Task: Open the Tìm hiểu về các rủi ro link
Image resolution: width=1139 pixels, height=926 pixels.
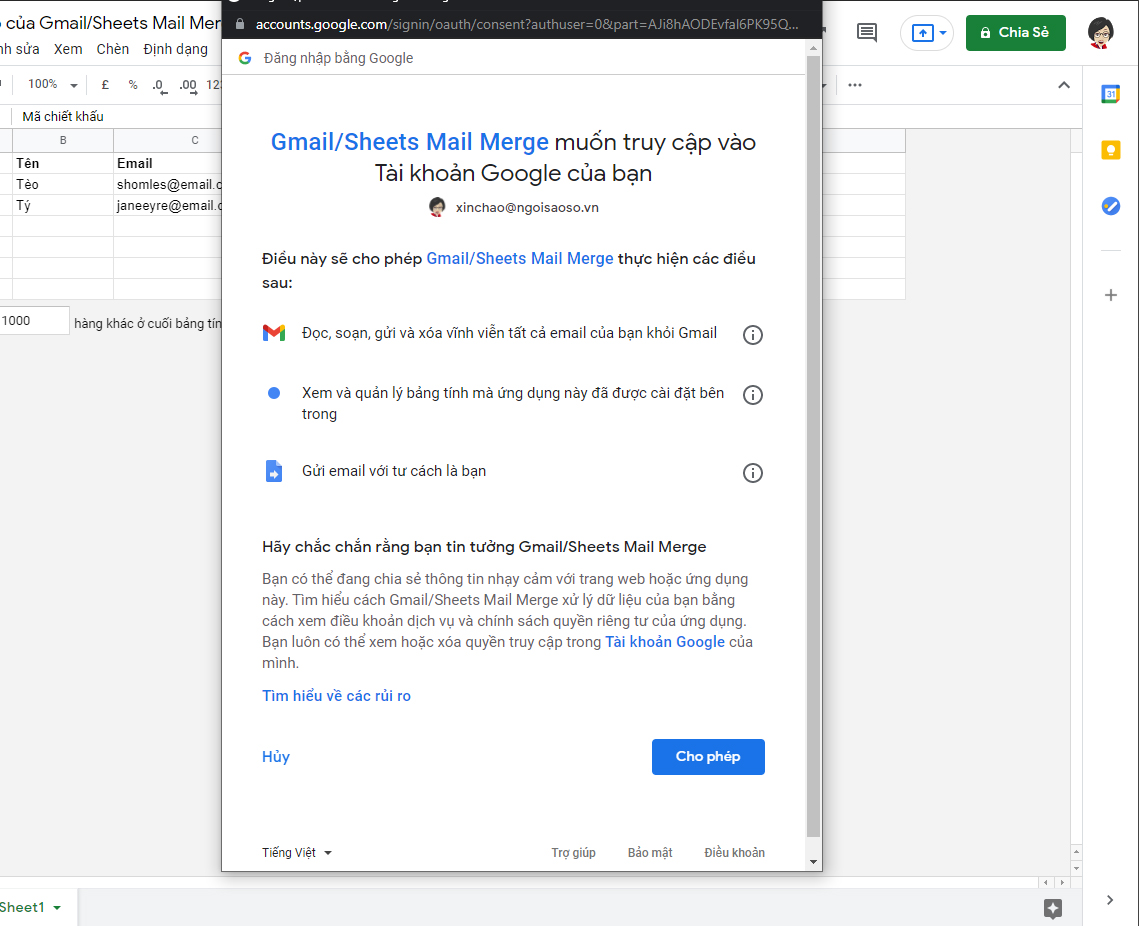Action: pyautogui.click(x=336, y=695)
